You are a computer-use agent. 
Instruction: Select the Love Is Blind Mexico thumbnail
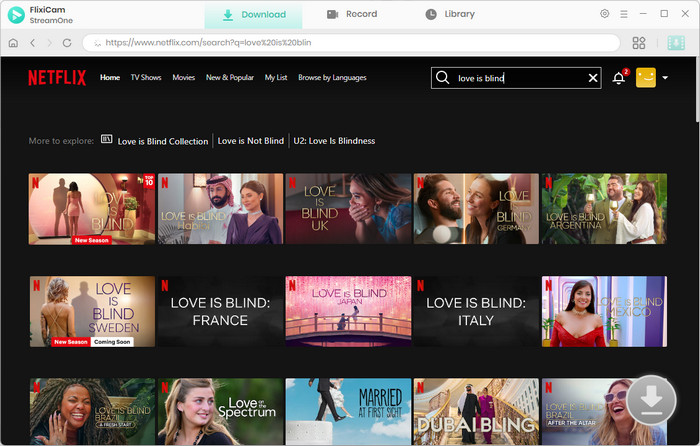tap(604, 311)
